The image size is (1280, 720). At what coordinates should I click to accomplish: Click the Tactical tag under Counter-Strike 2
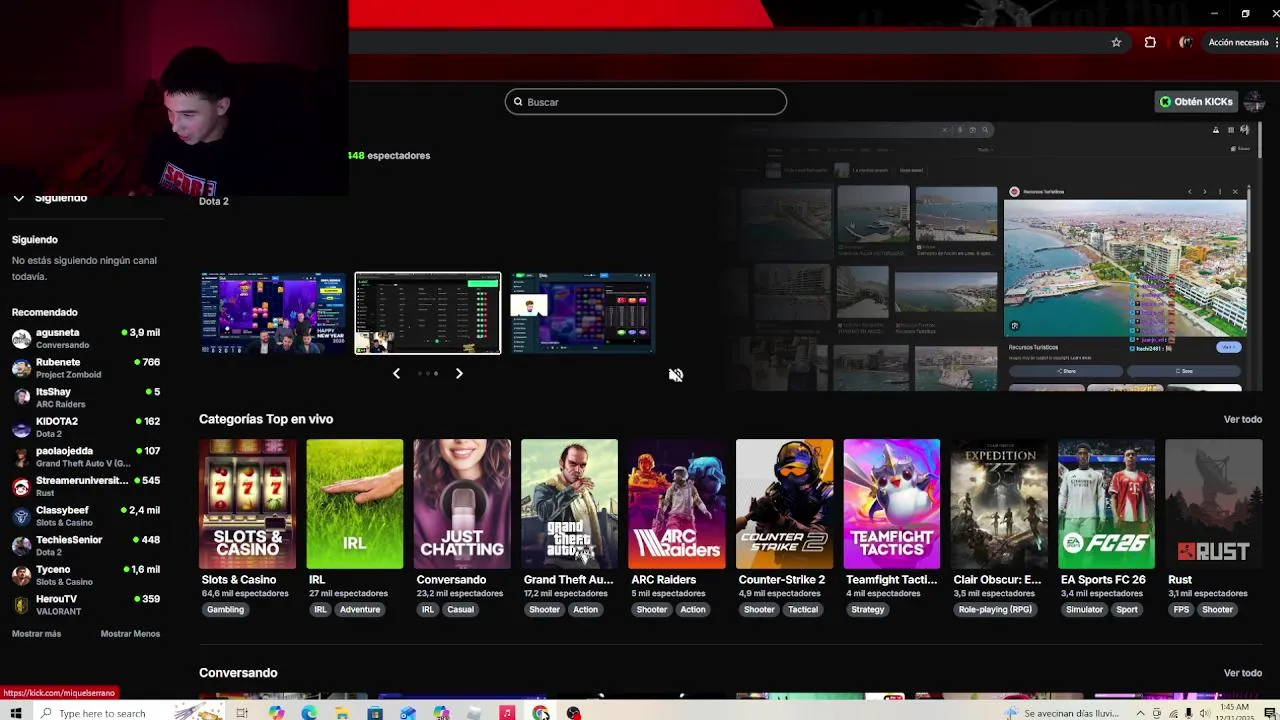click(x=802, y=610)
